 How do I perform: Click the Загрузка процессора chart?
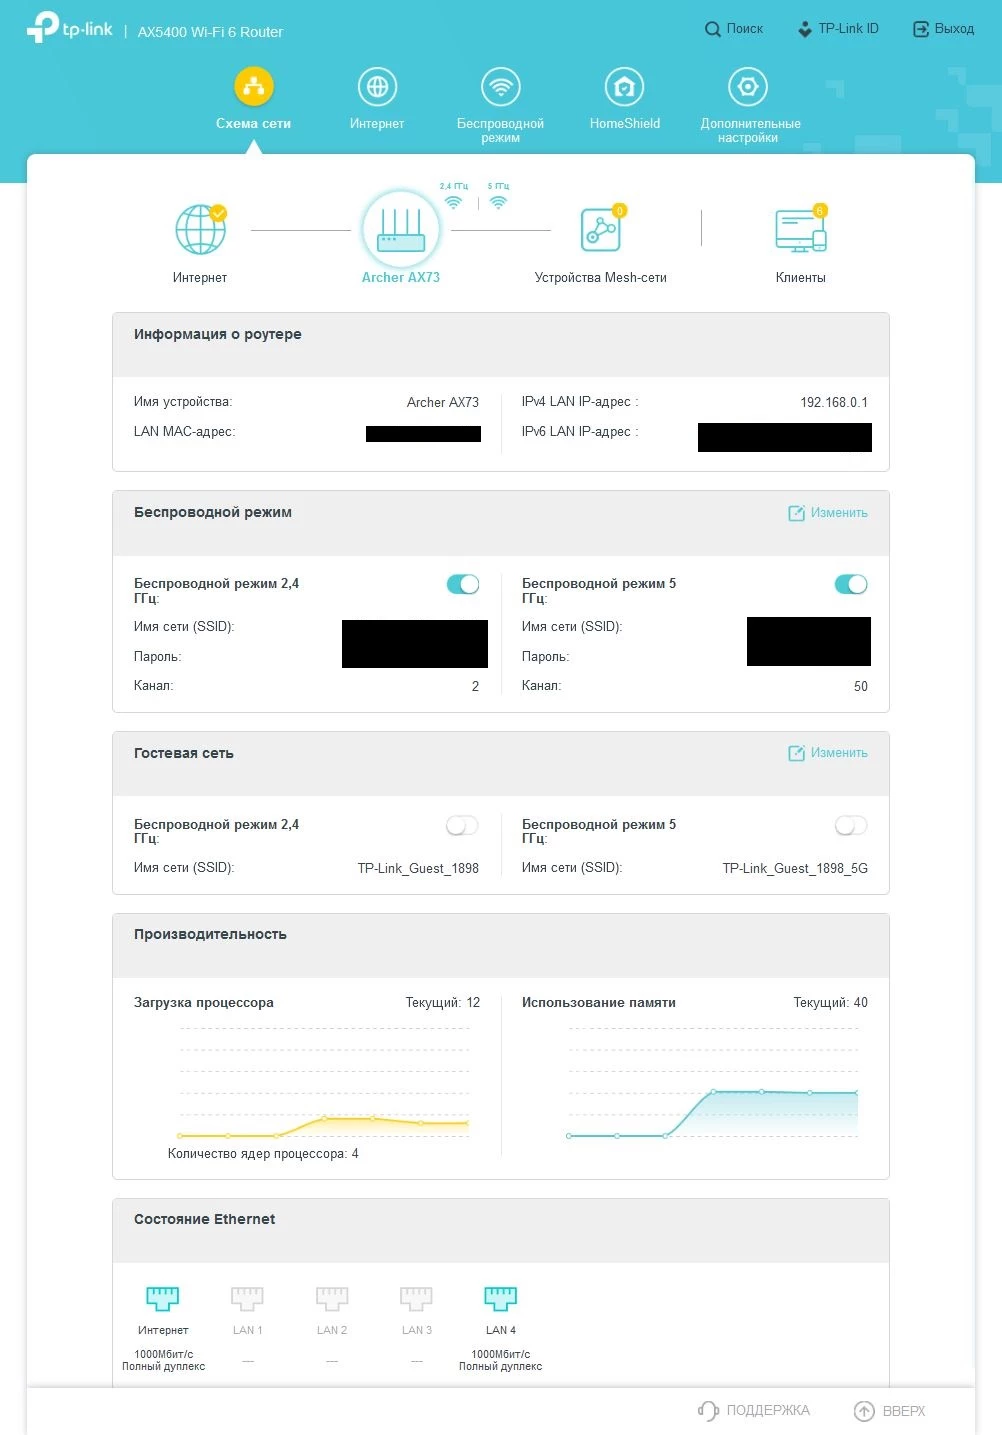point(324,1083)
